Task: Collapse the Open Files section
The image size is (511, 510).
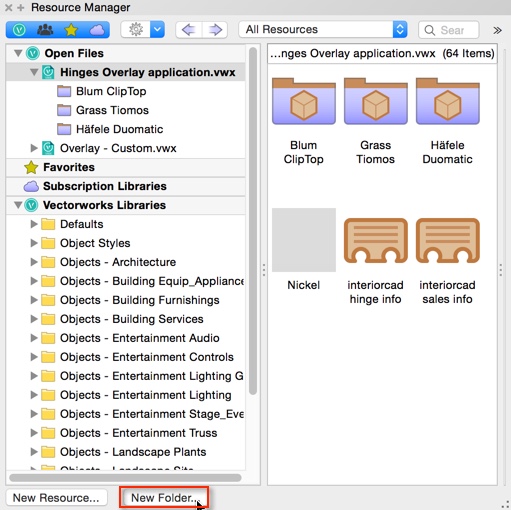Action: pyautogui.click(x=18, y=53)
